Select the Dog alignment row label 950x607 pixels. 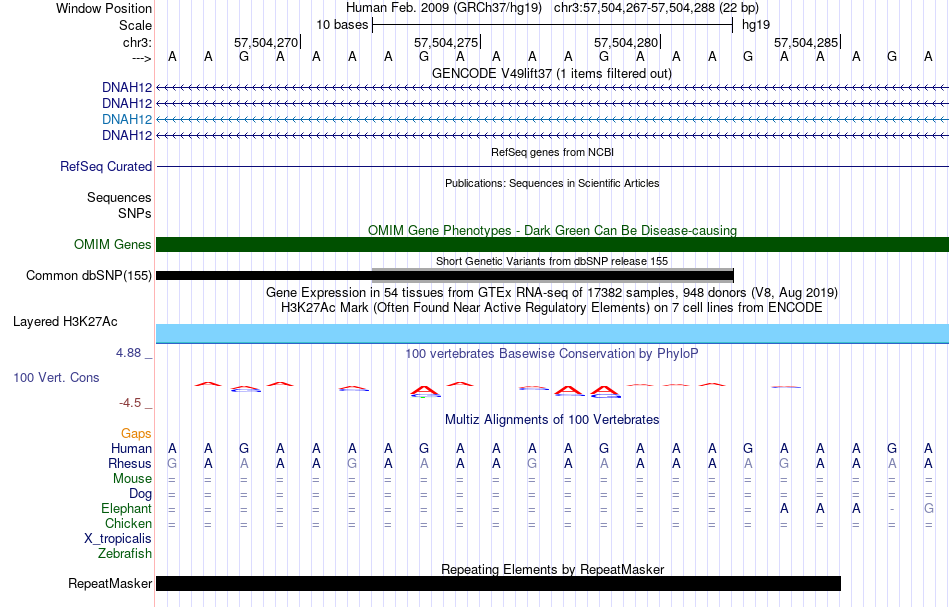tap(140, 494)
